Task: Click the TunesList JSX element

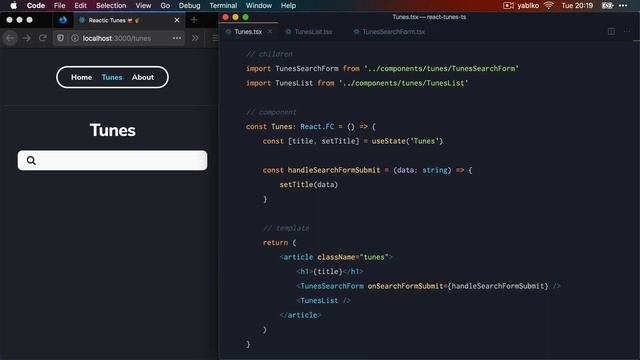Action: pyautogui.click(x=323, y=300)
